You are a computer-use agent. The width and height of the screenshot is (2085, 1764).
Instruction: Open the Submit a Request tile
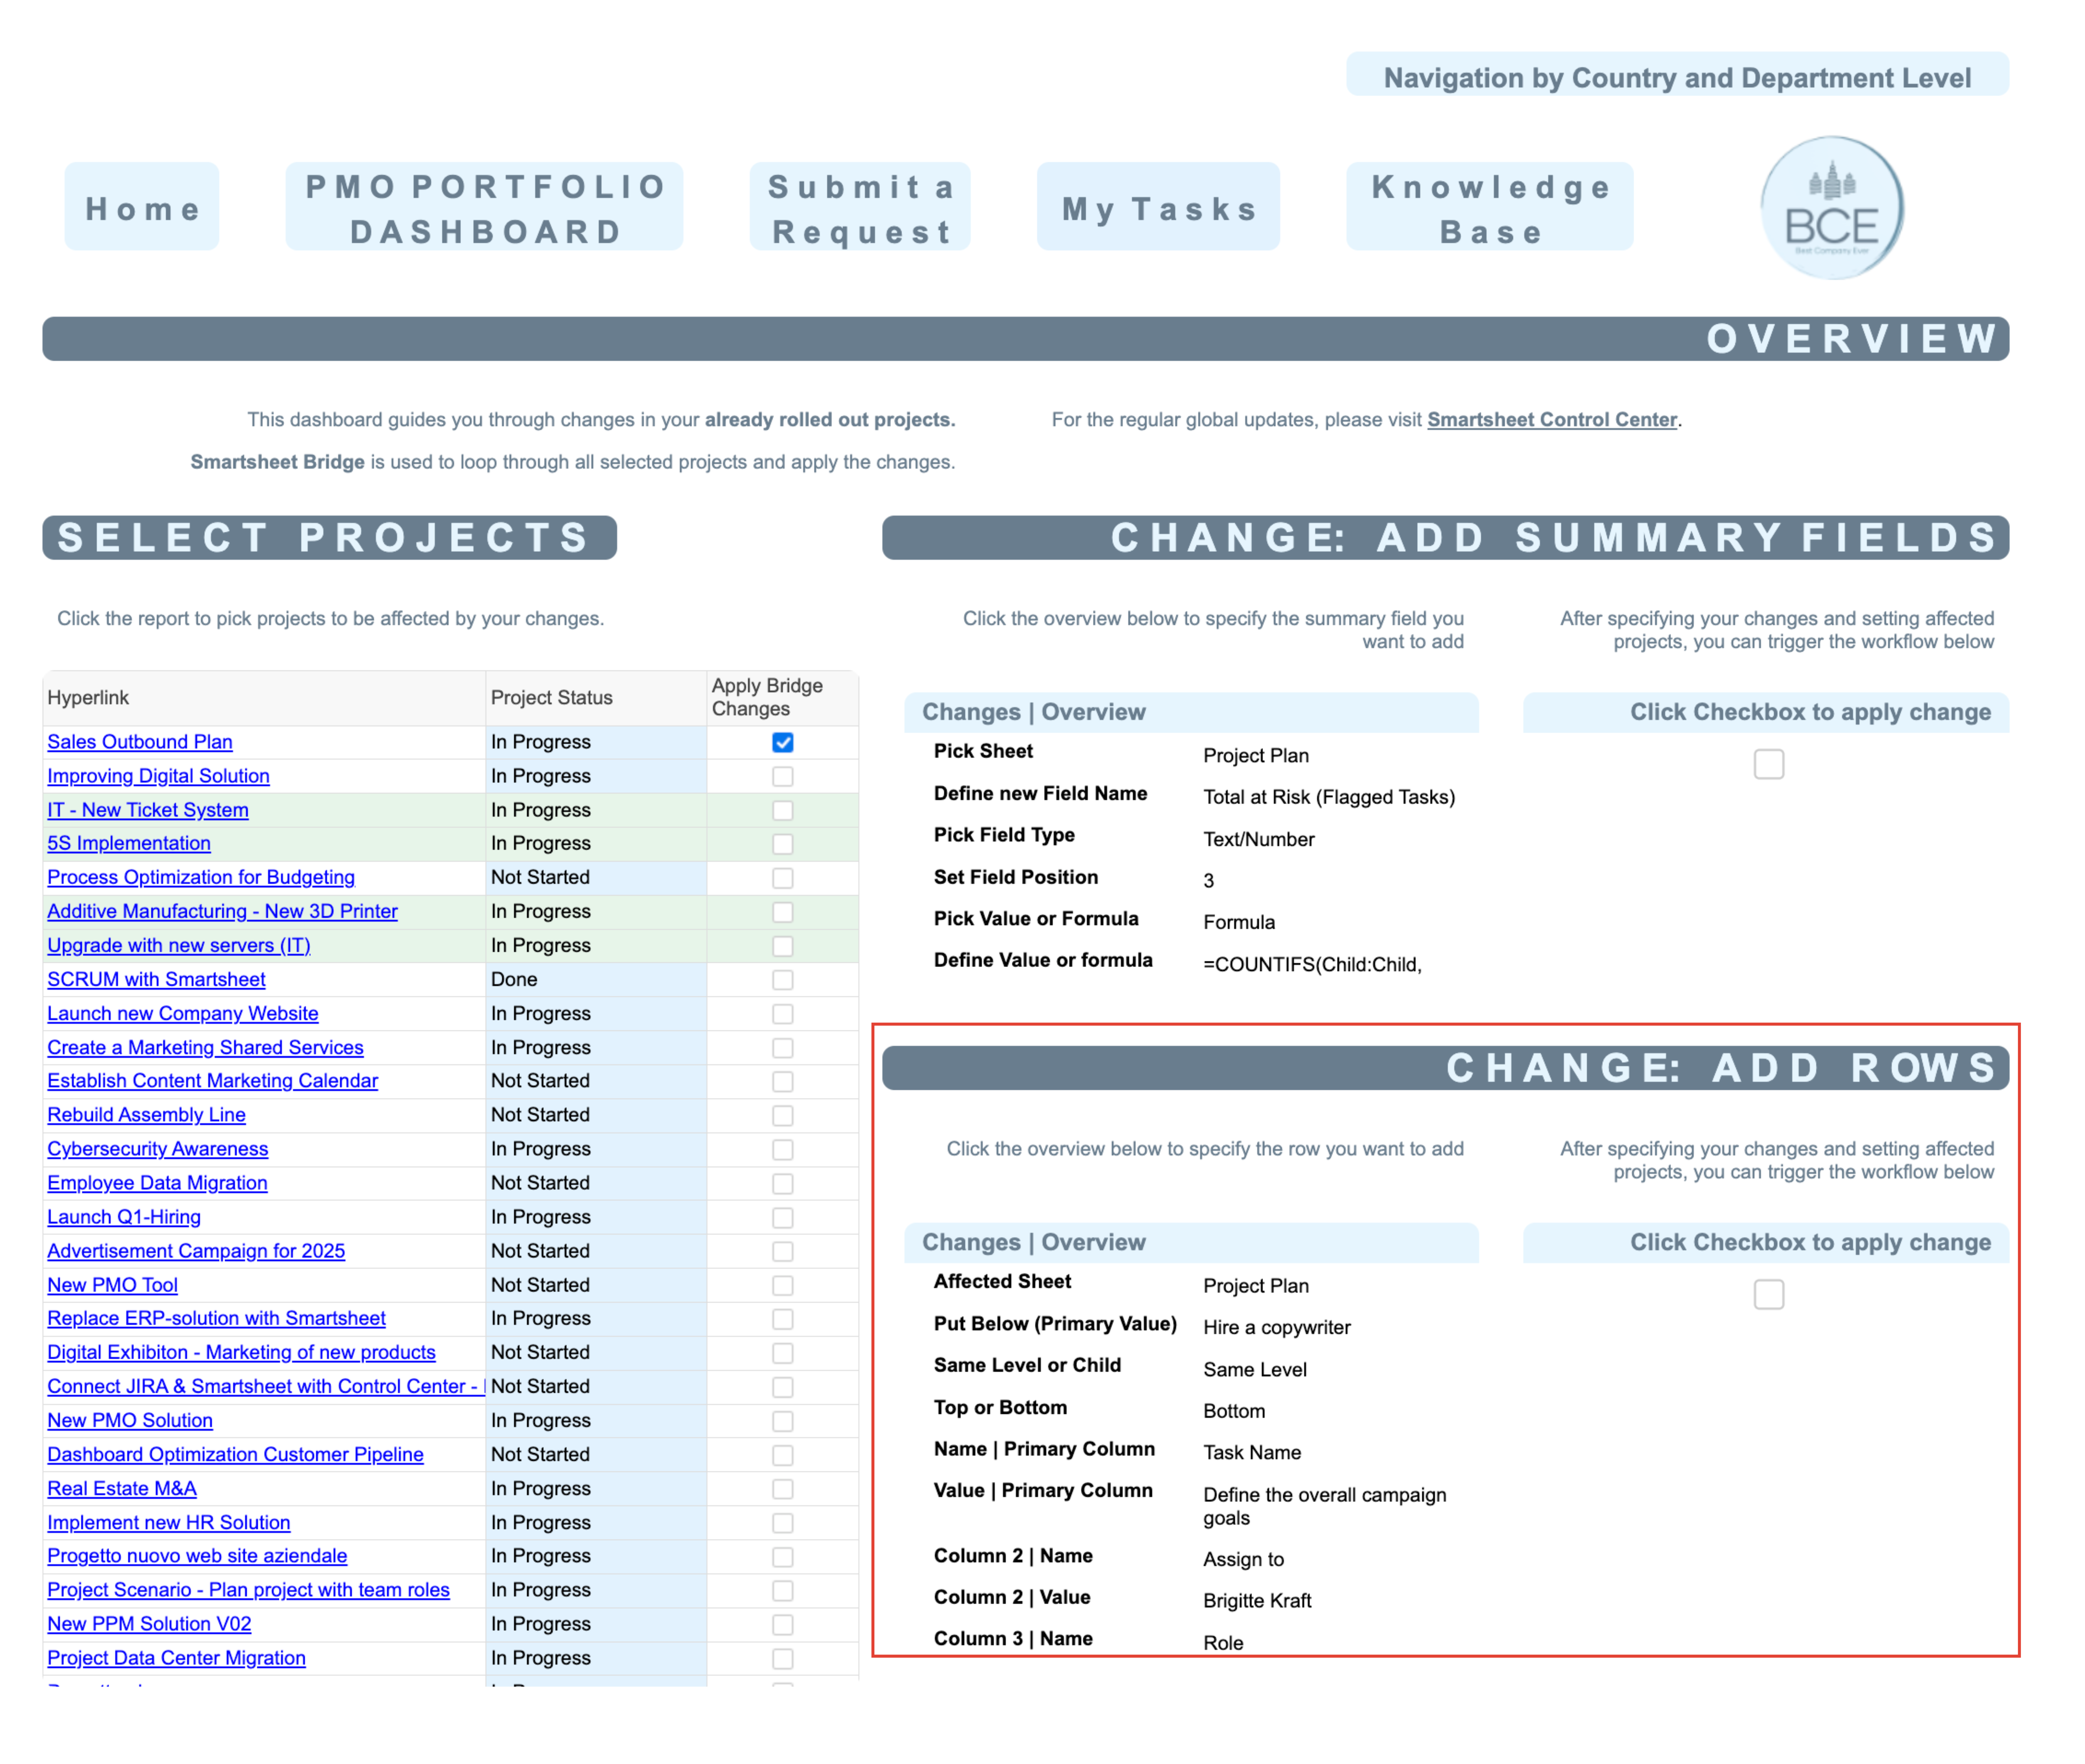860,208
